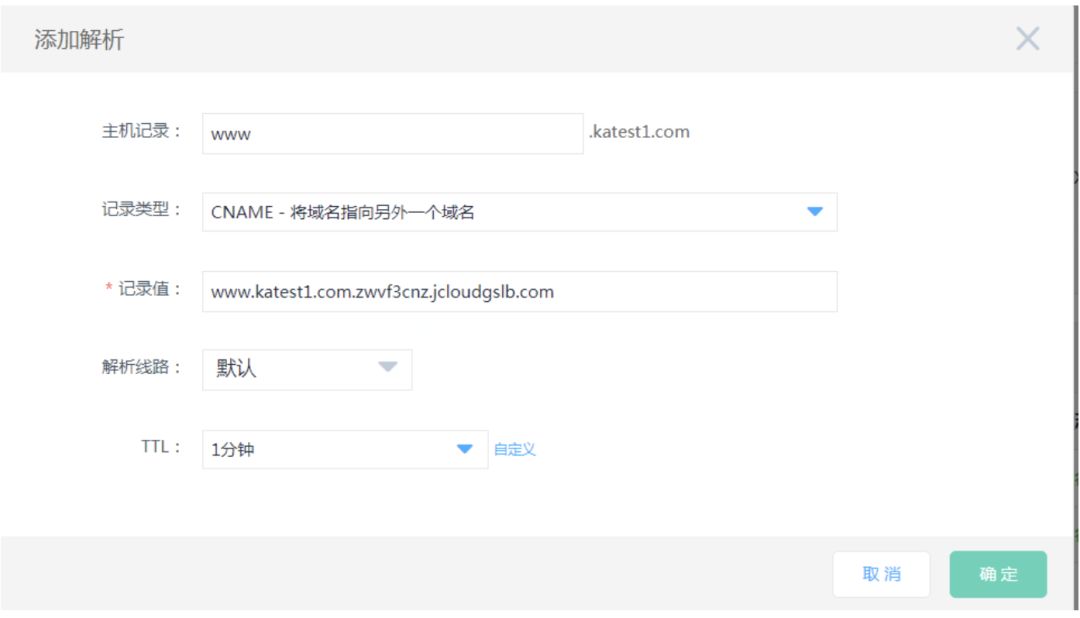
Task: Click the 记录类型 label
Action: click(141, 209)
